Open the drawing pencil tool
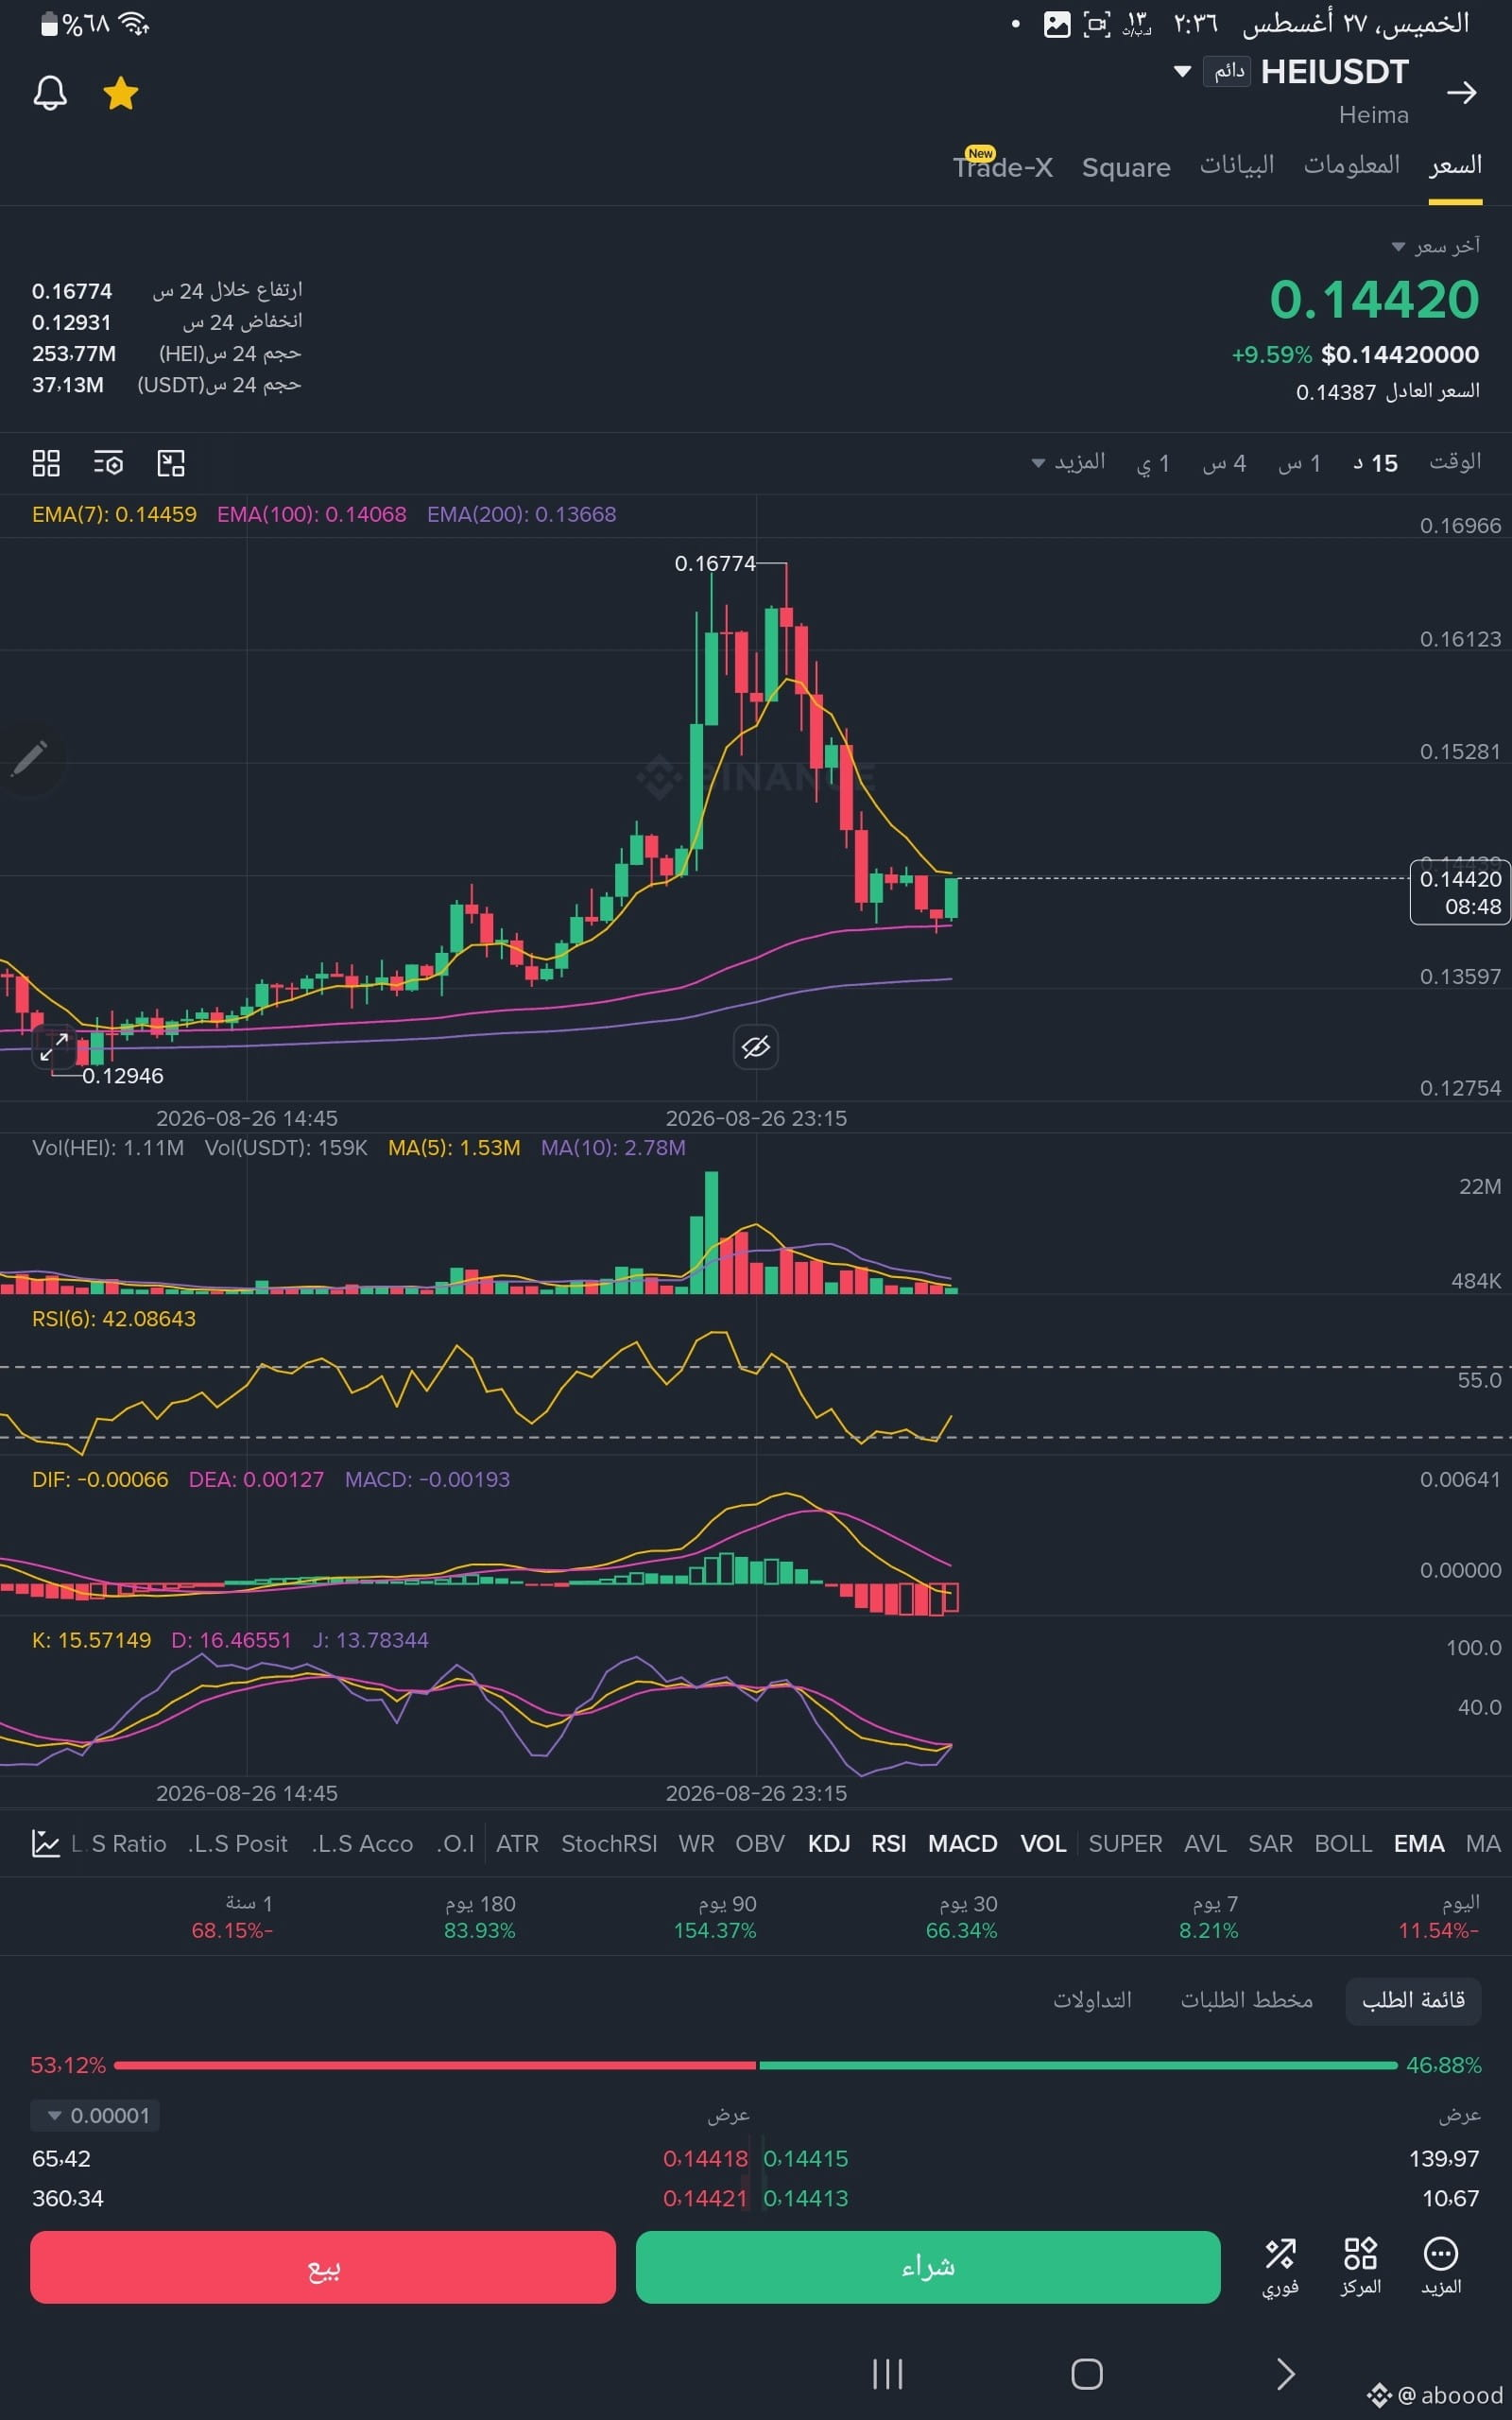 coord(30,759)
